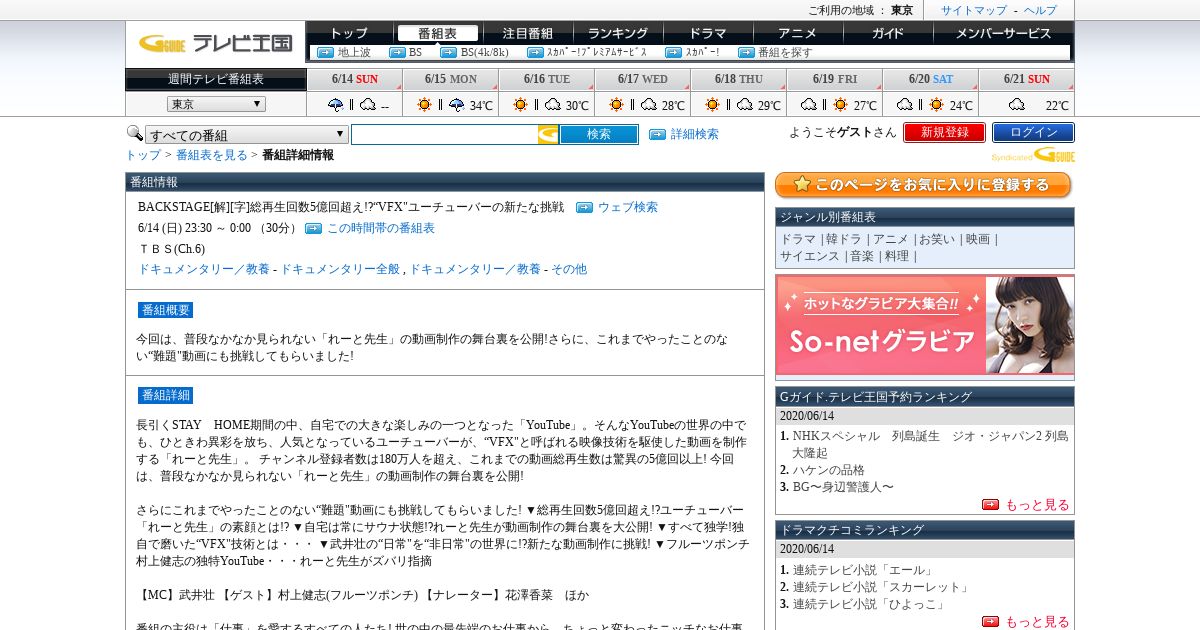Select the 地上波 sub-menu link

tap(354, 52)
